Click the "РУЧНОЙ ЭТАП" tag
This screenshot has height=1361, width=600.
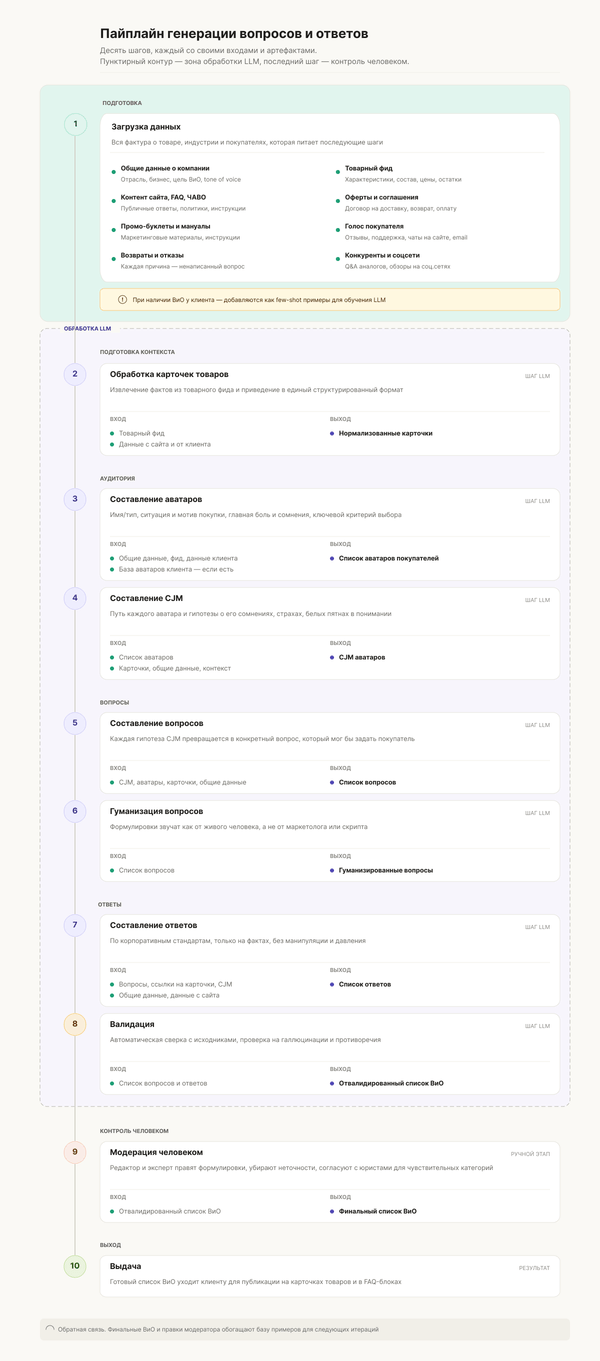coord(530,1154)
